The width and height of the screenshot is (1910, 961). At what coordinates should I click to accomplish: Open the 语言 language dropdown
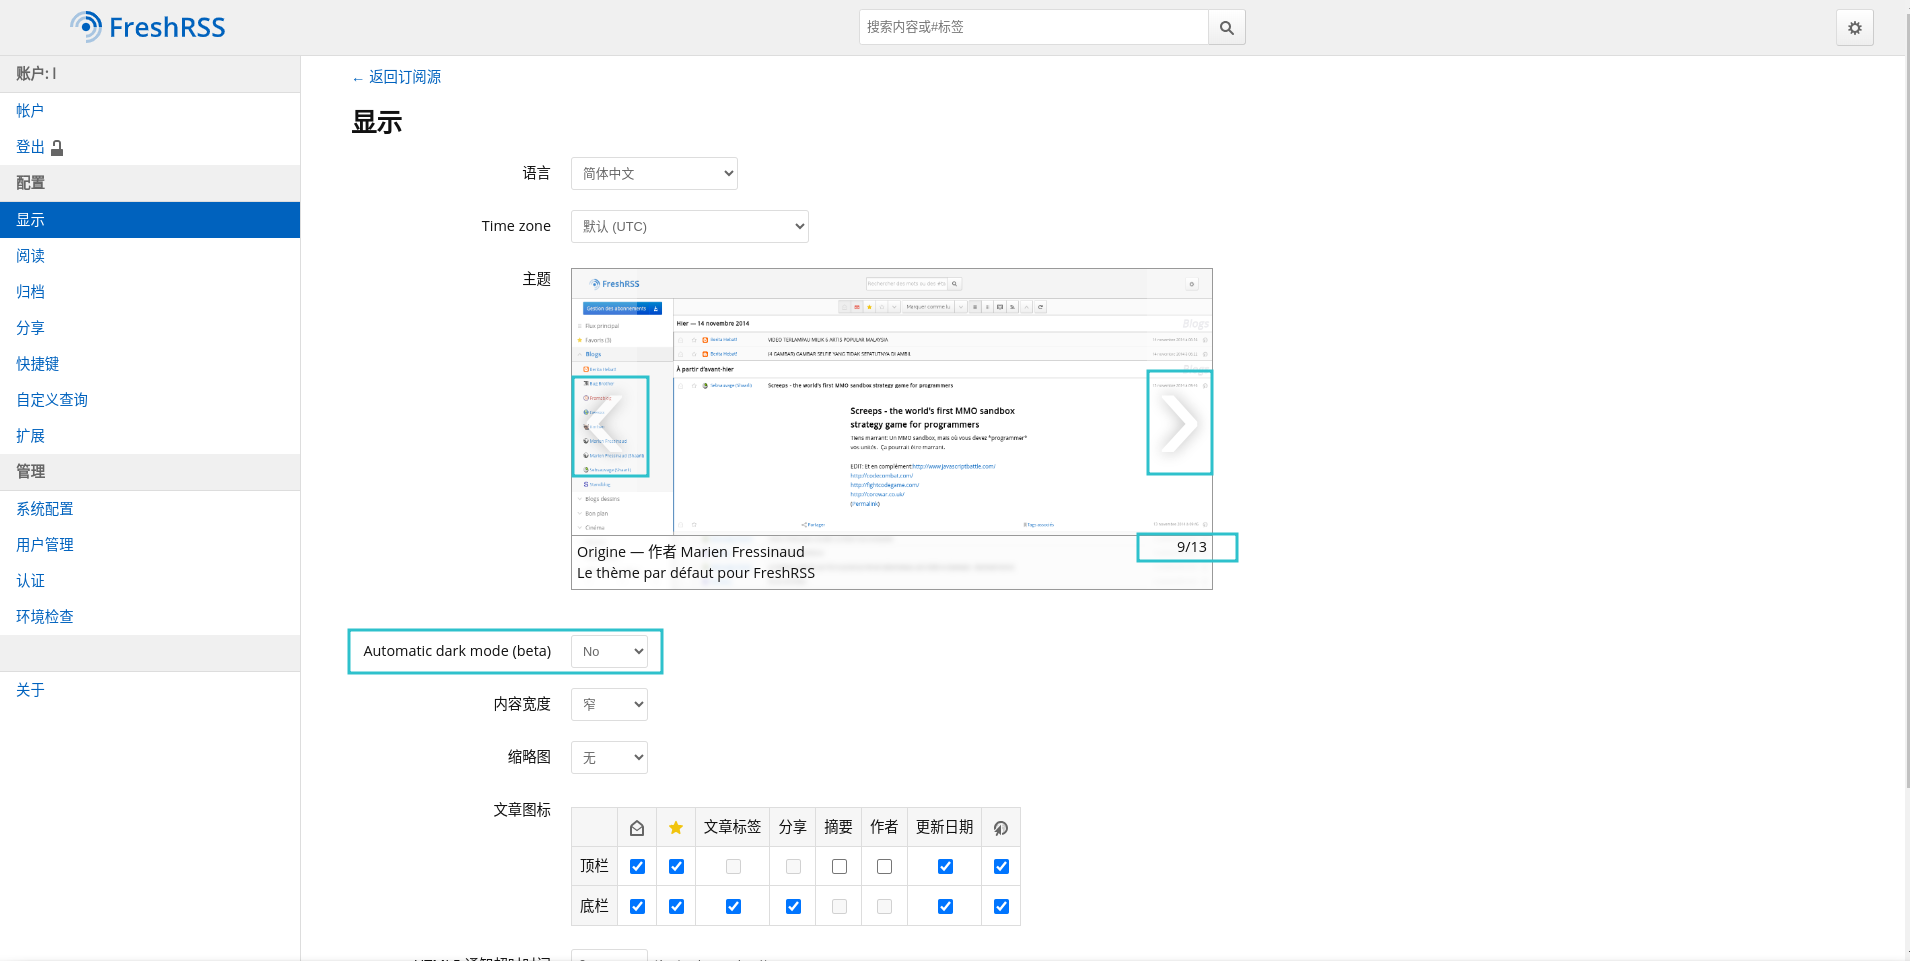(x=654, y=174)
